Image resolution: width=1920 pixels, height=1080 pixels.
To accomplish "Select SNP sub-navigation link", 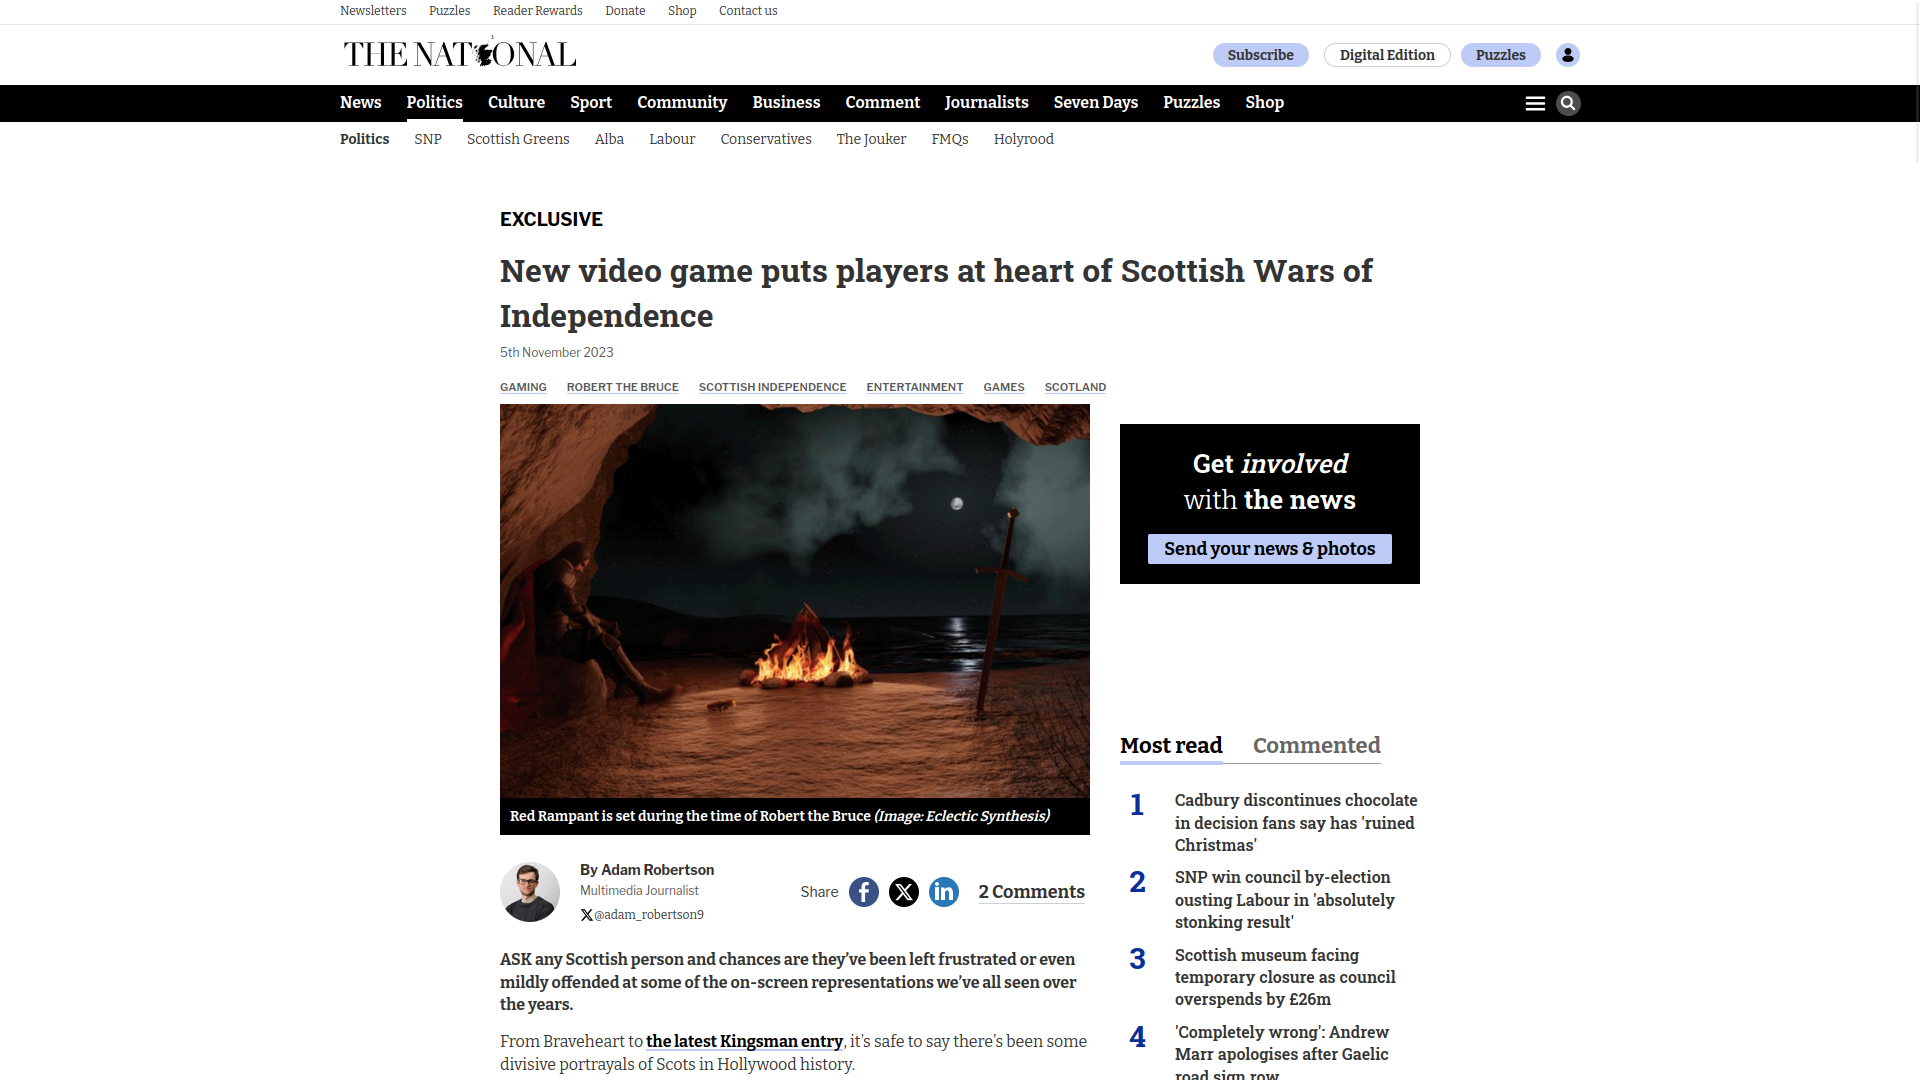I will point(428,139).
